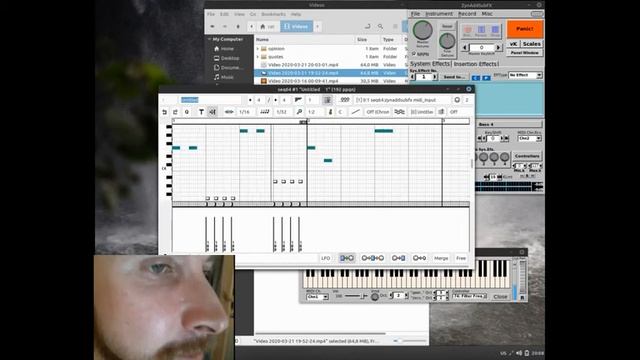The height and width of the screenshot is (360, 640).
Task: Click the red Rec. button in ZynAddSubFX
Action: coord(468,30)
